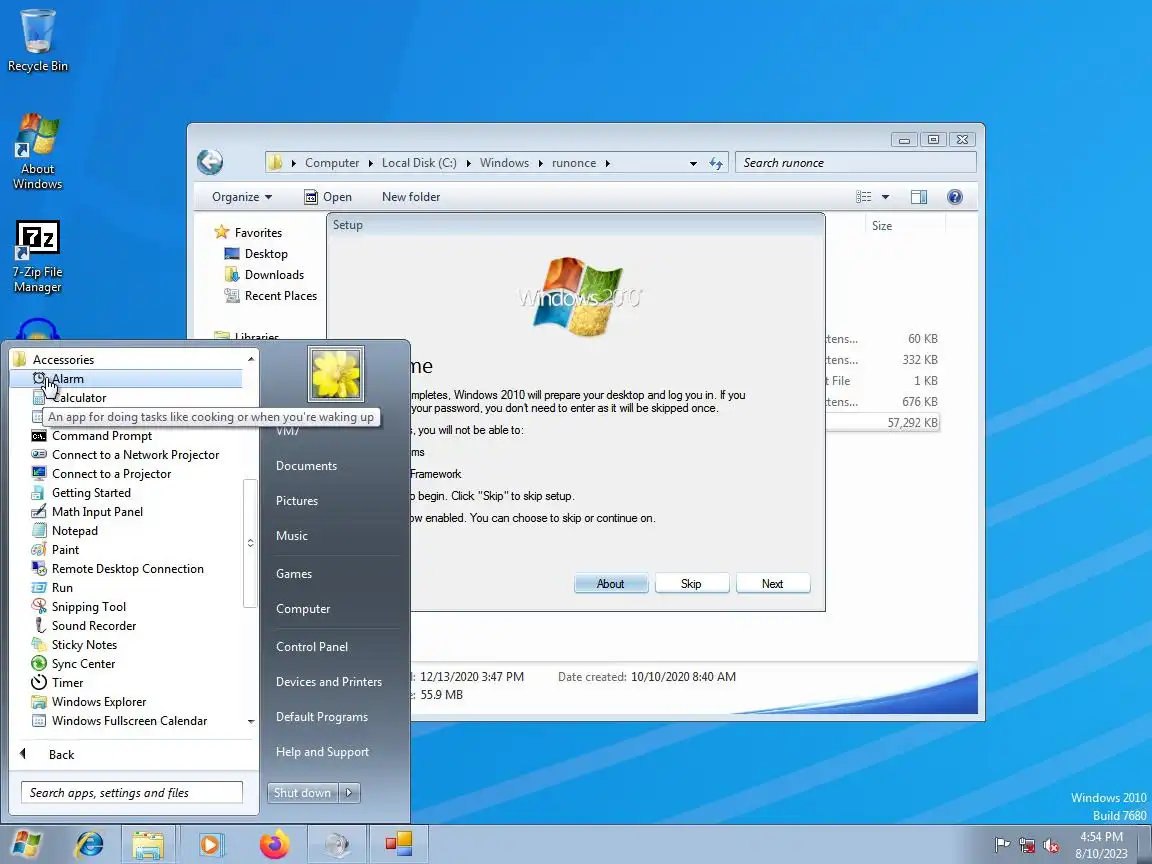Screen dimensions: 1152x864
Task: Open Sound Recorder
Action: tap(126, 626)
